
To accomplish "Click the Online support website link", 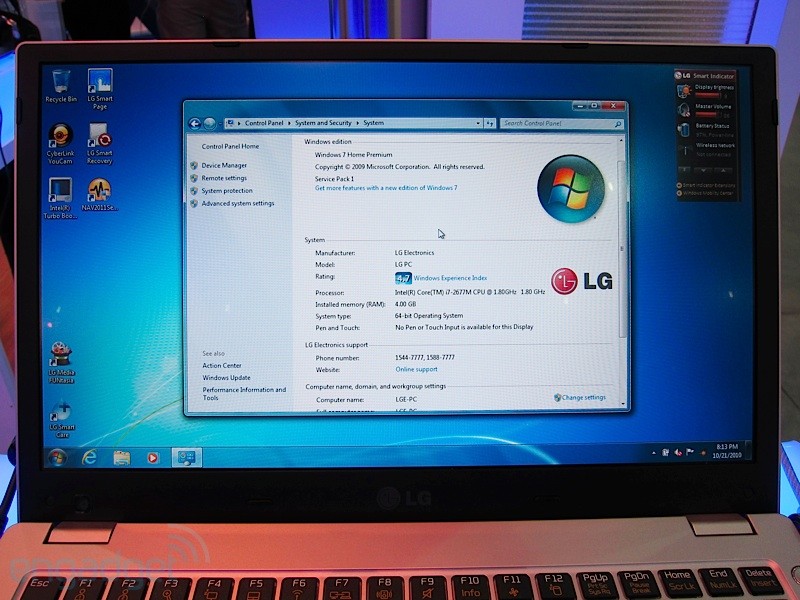I will (416, 369).
